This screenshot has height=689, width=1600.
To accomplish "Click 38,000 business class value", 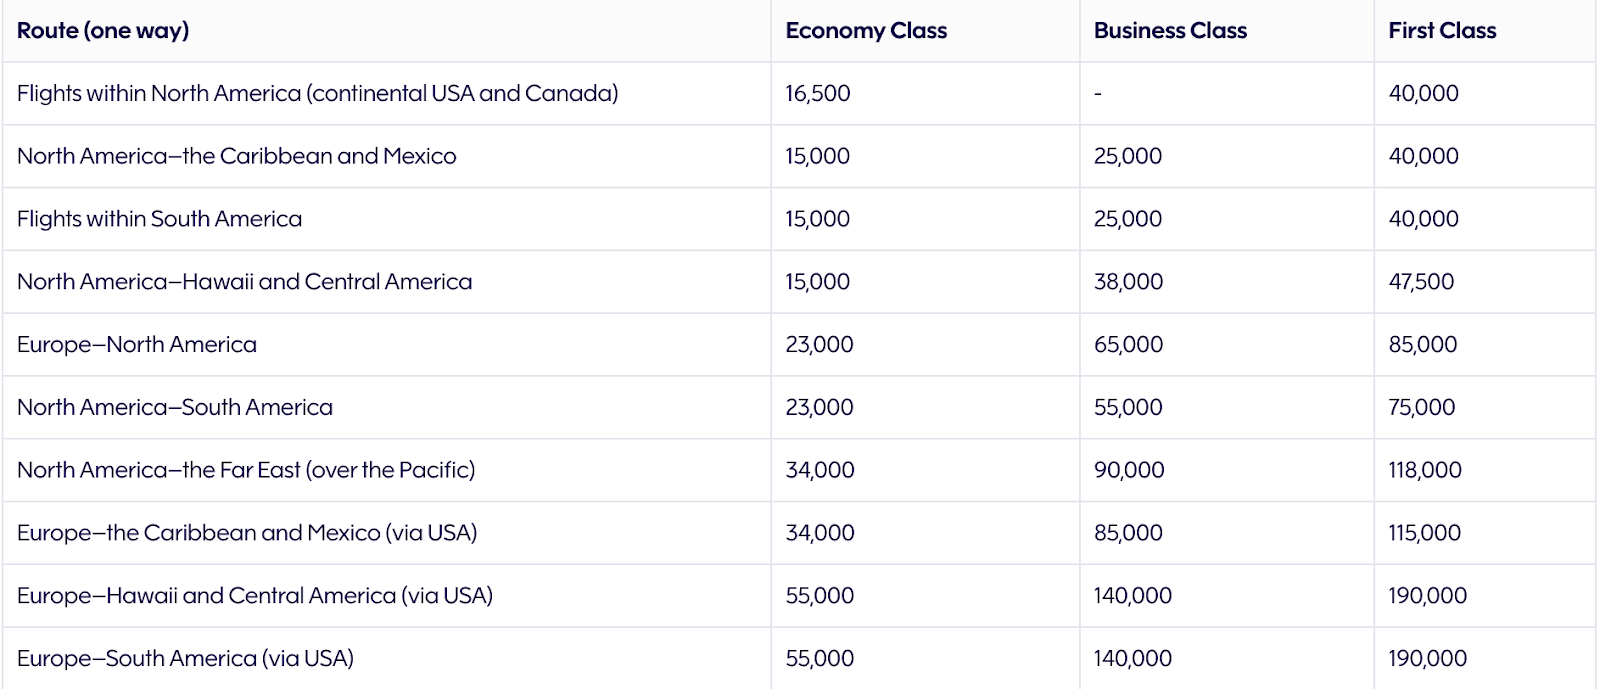I will click(x=1128, y=282).
